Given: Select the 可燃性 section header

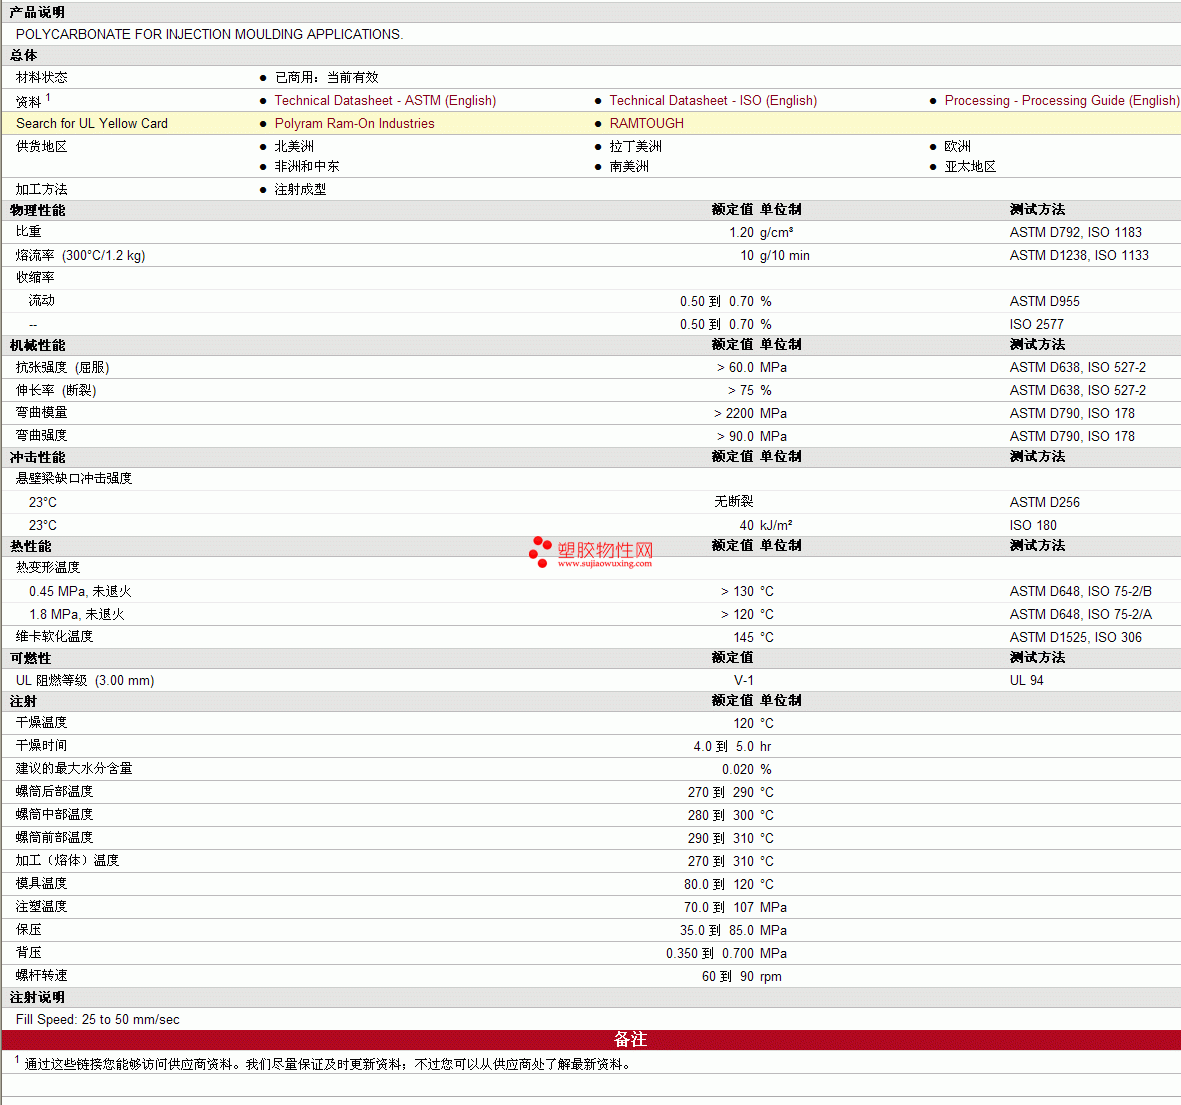Looking at the screenshot, I should pos(31,658).
